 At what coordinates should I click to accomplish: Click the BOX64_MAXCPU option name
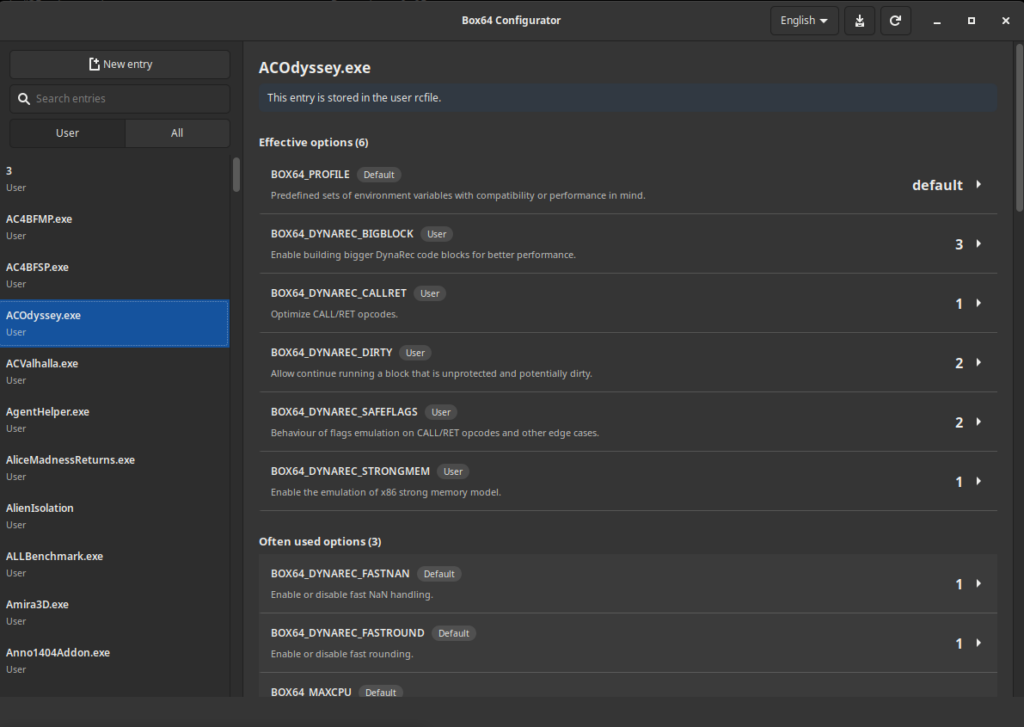click(x=311, y=692)
